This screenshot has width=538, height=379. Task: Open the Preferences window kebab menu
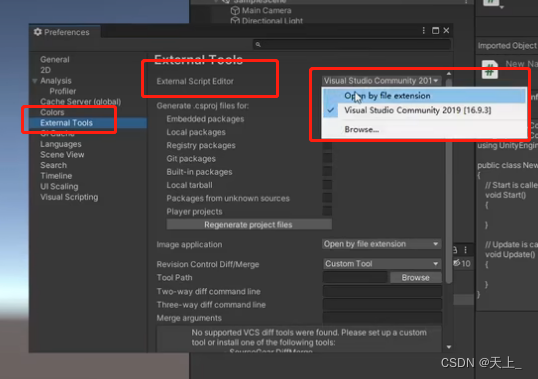pyautogui.click(x=424, y=31)
